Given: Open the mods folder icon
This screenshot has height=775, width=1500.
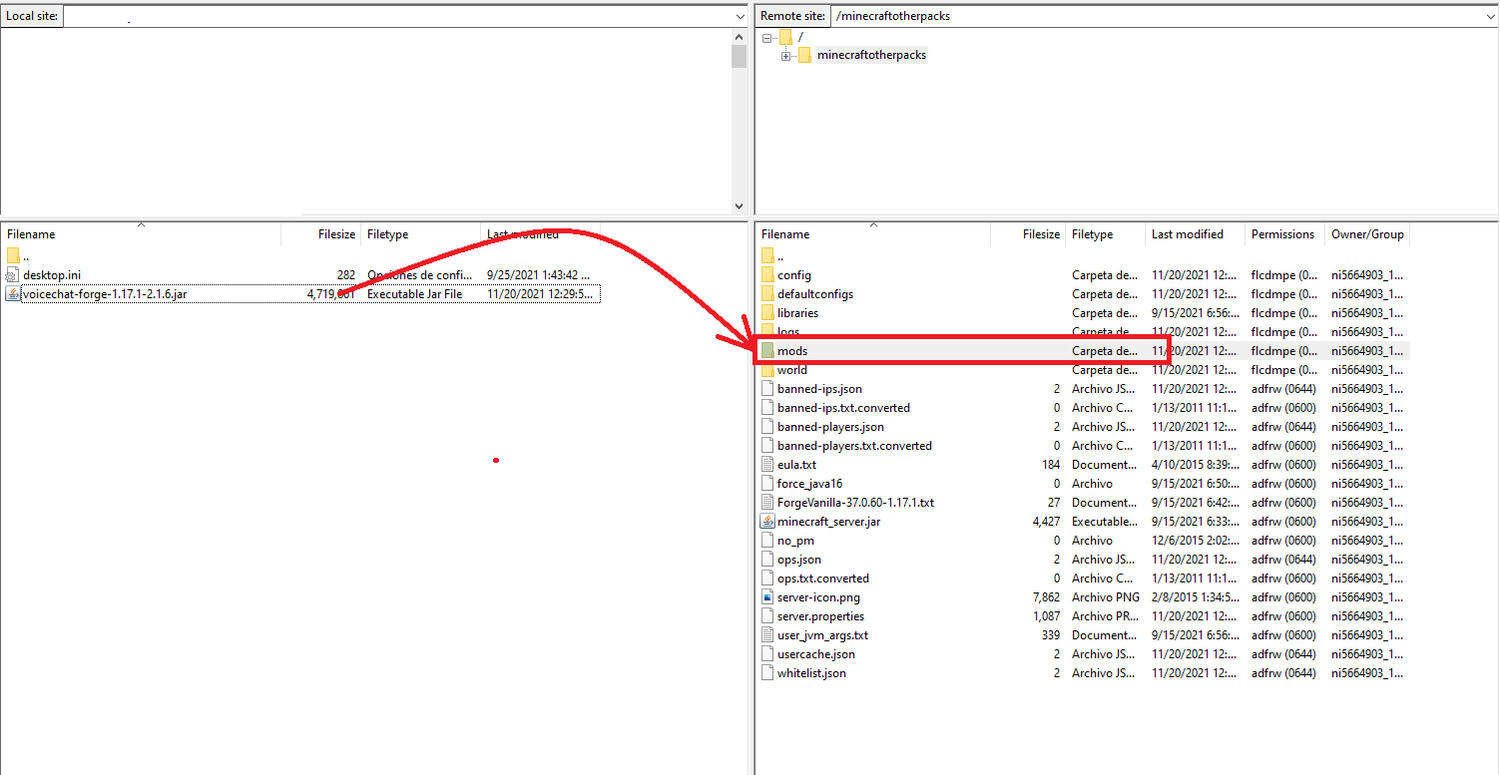Looking at the screenshot, I should 767,351.
